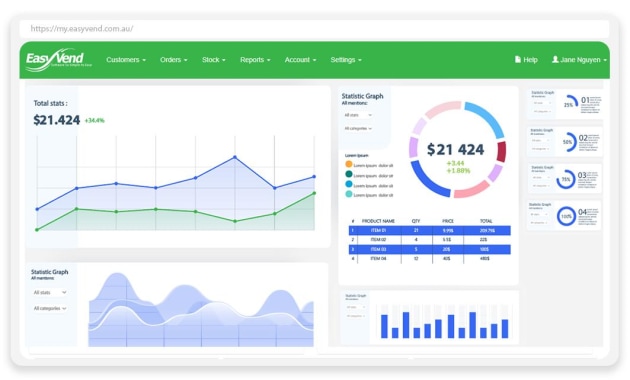Open All categories dropdown beside donut chart
The width and height of the screenshot is (630, 380).
click(358, 129)
